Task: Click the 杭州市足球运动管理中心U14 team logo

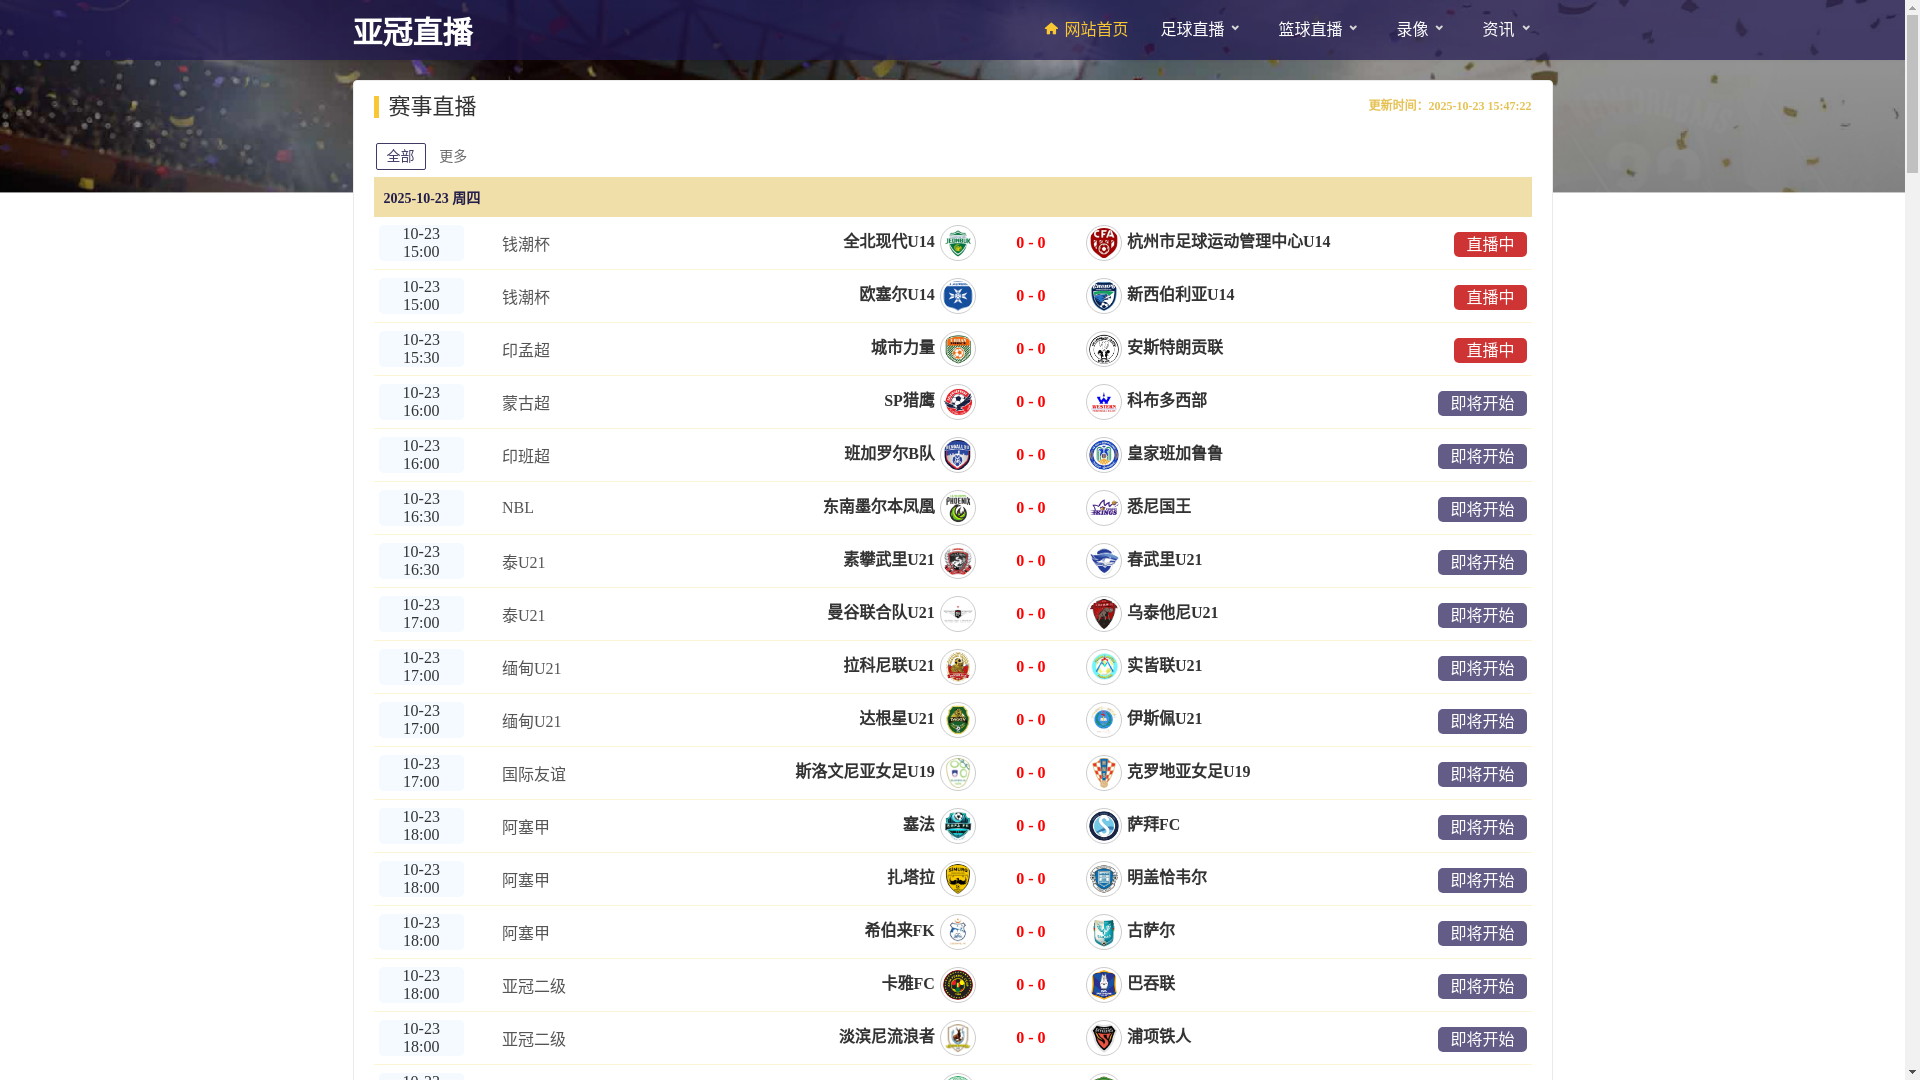Action: 1103,243
